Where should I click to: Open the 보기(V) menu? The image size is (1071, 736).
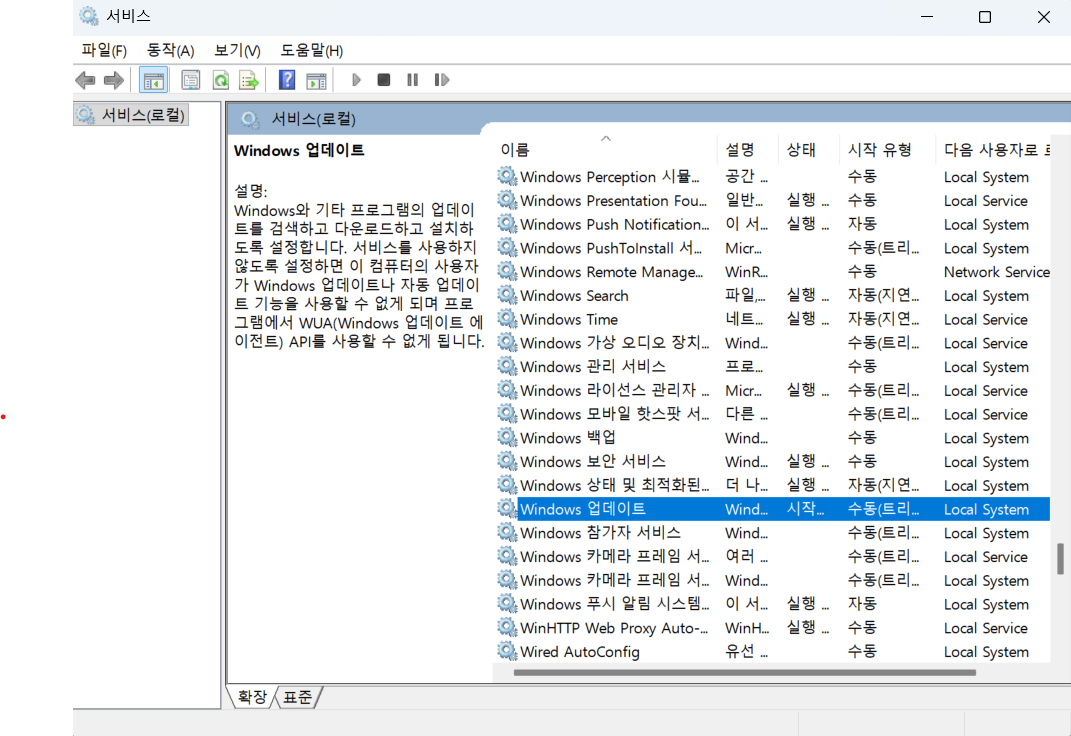tap(237, 50)
